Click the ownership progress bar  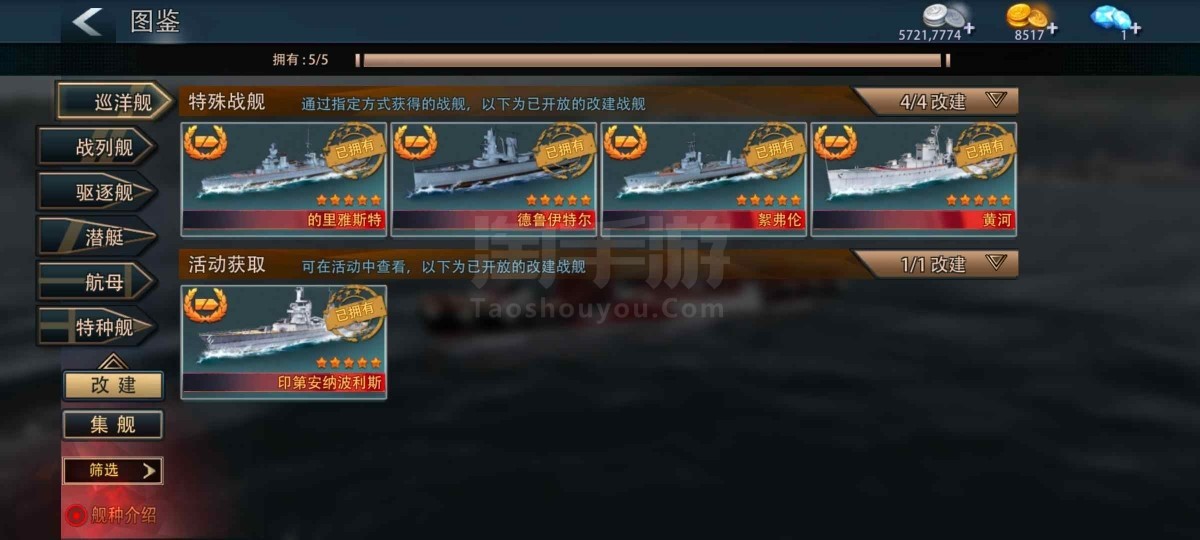[652, 60]
